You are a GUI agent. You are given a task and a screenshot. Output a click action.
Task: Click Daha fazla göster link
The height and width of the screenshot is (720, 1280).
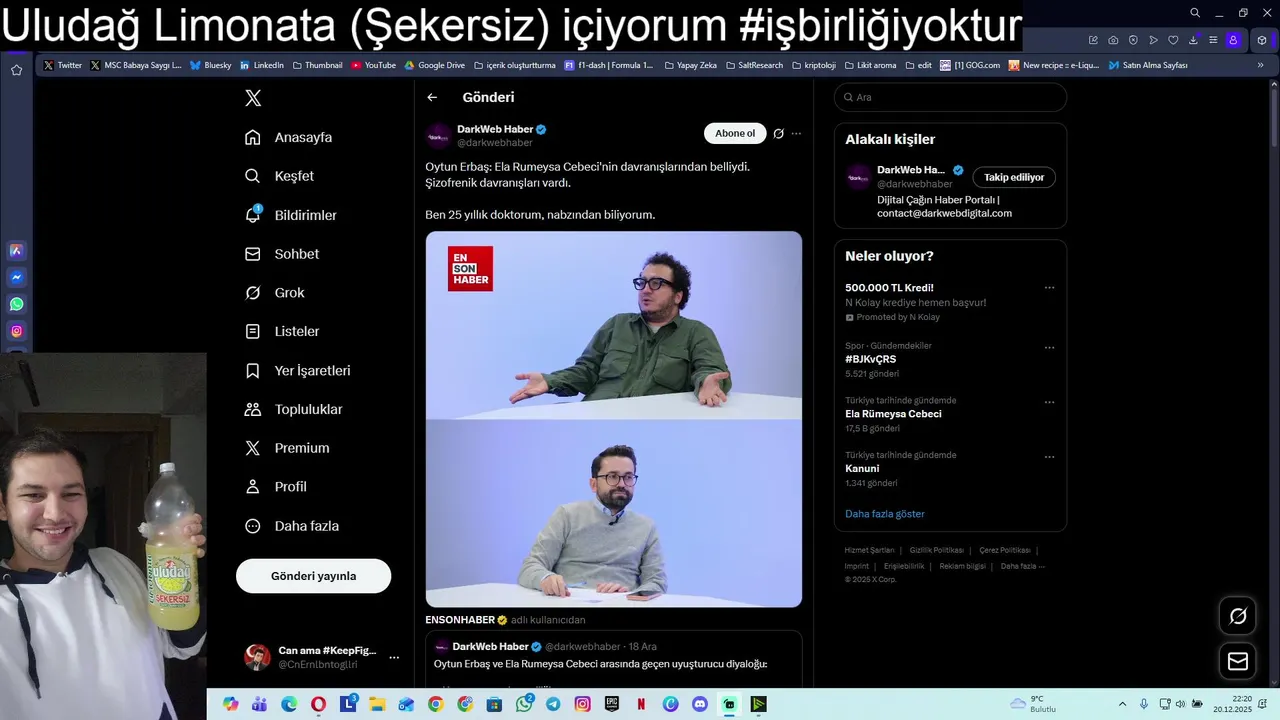[x=885, y=514]
